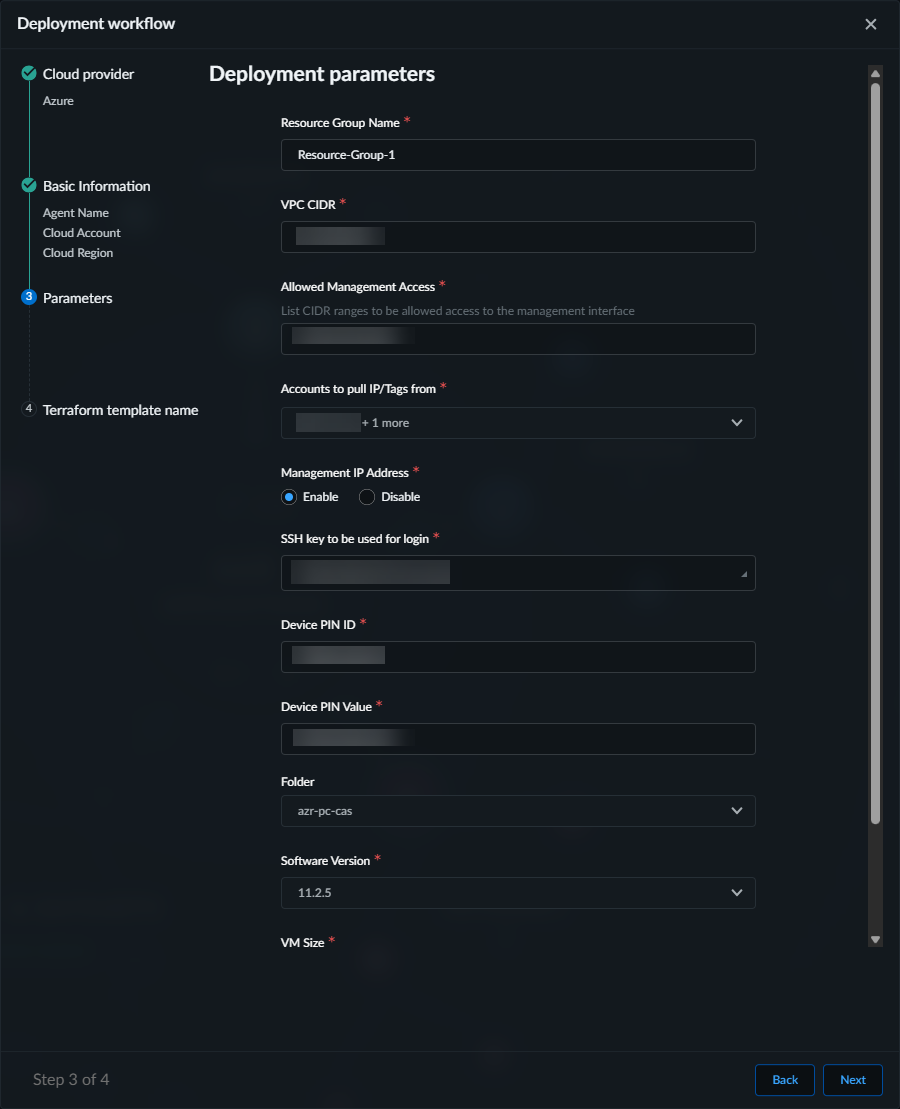Viewport: 900px width, 1109px height.
Task: Click the step 3 Parameters number icon
Action: coord(29,297)
